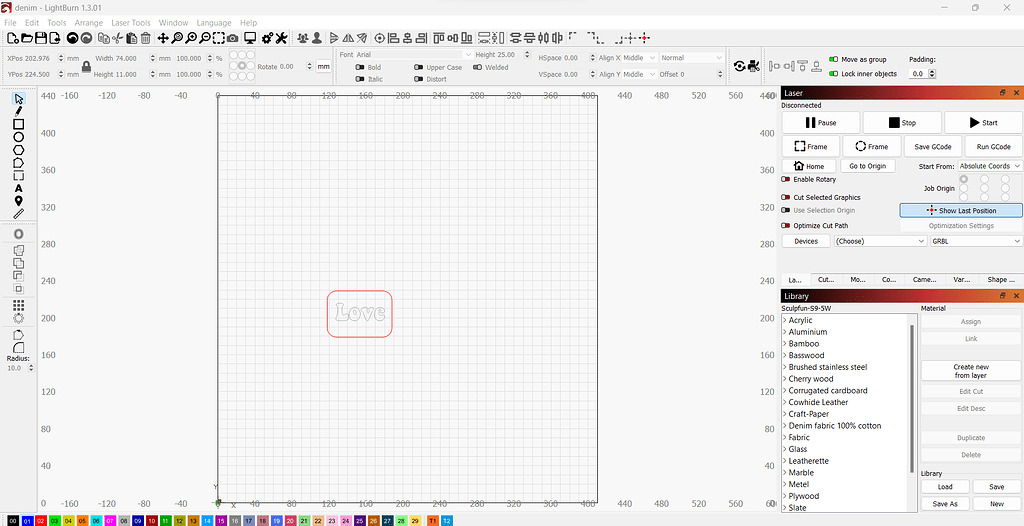Click the Save GCode button
The height and width of the screenshot is (526, 1024).
(933, 147)
